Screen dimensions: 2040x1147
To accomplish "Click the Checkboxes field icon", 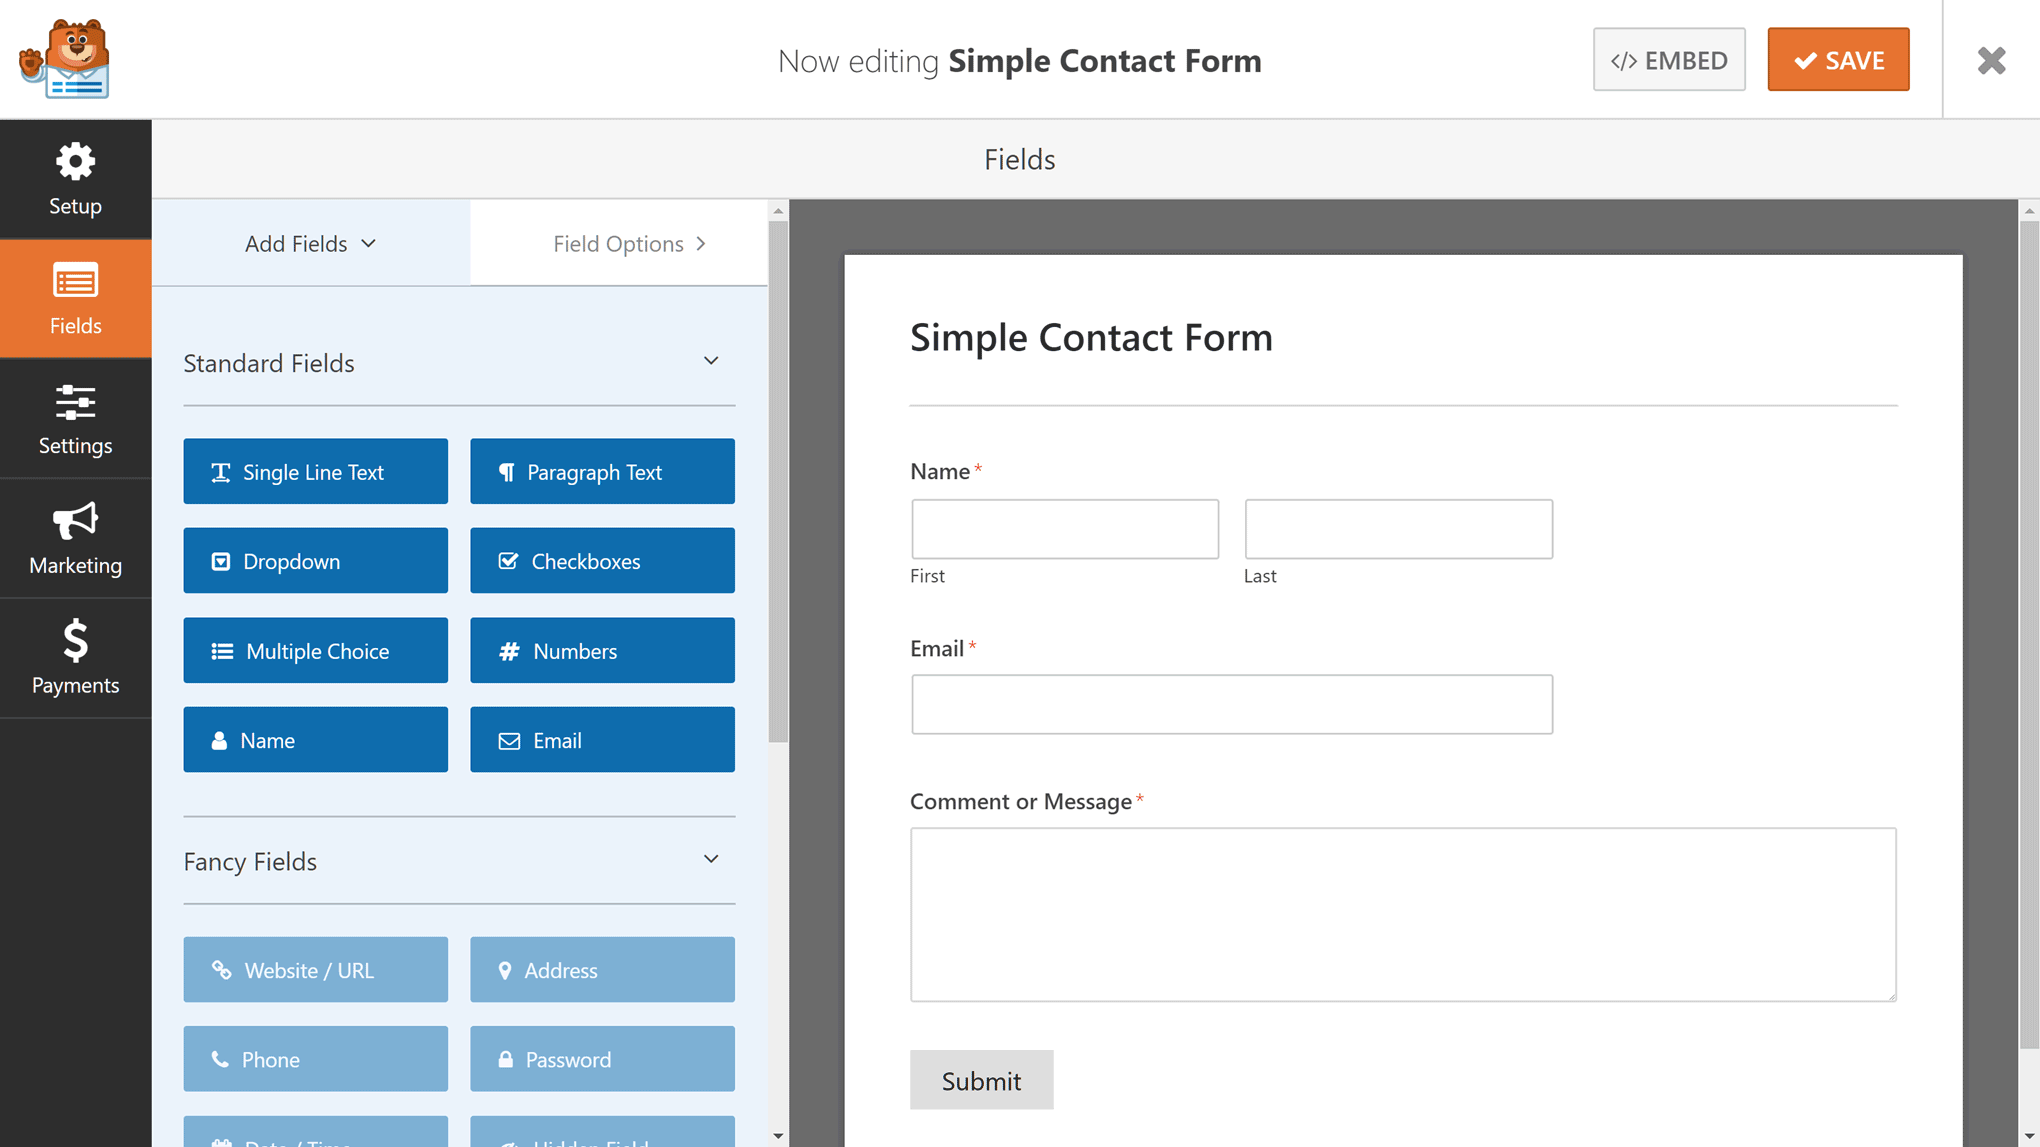I will coord(507,560).
